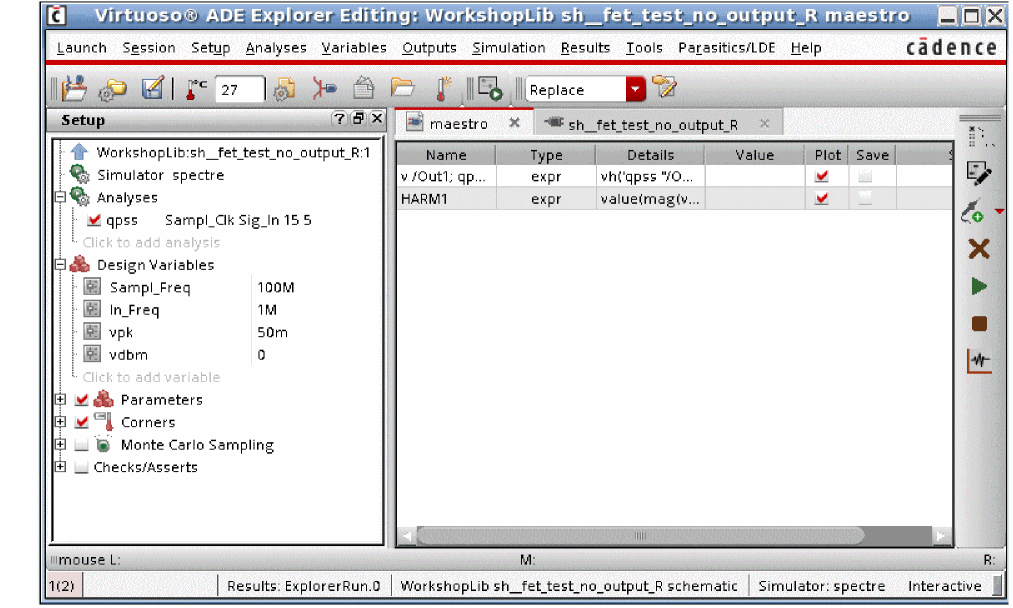
Task: Toggle Save checkbox for v /Out1 row
Action: coord(865,176)
